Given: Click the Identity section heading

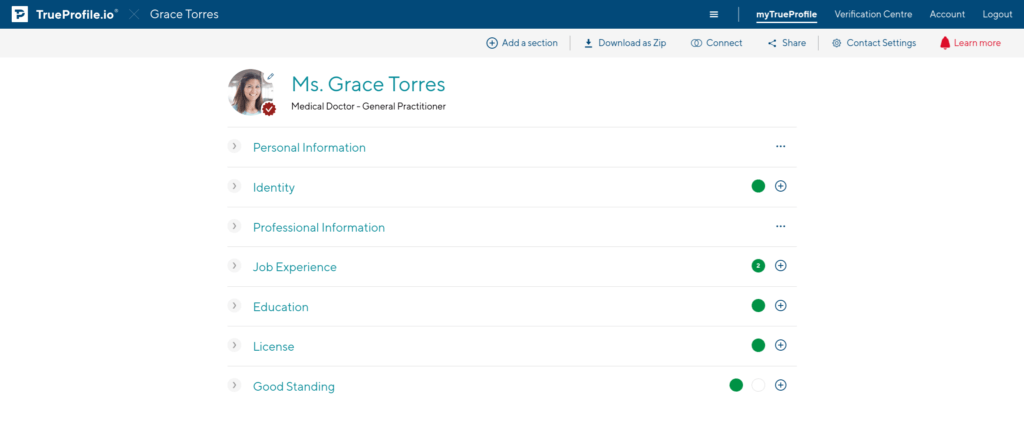Looking at the screenshot, I should click(274, 188).
